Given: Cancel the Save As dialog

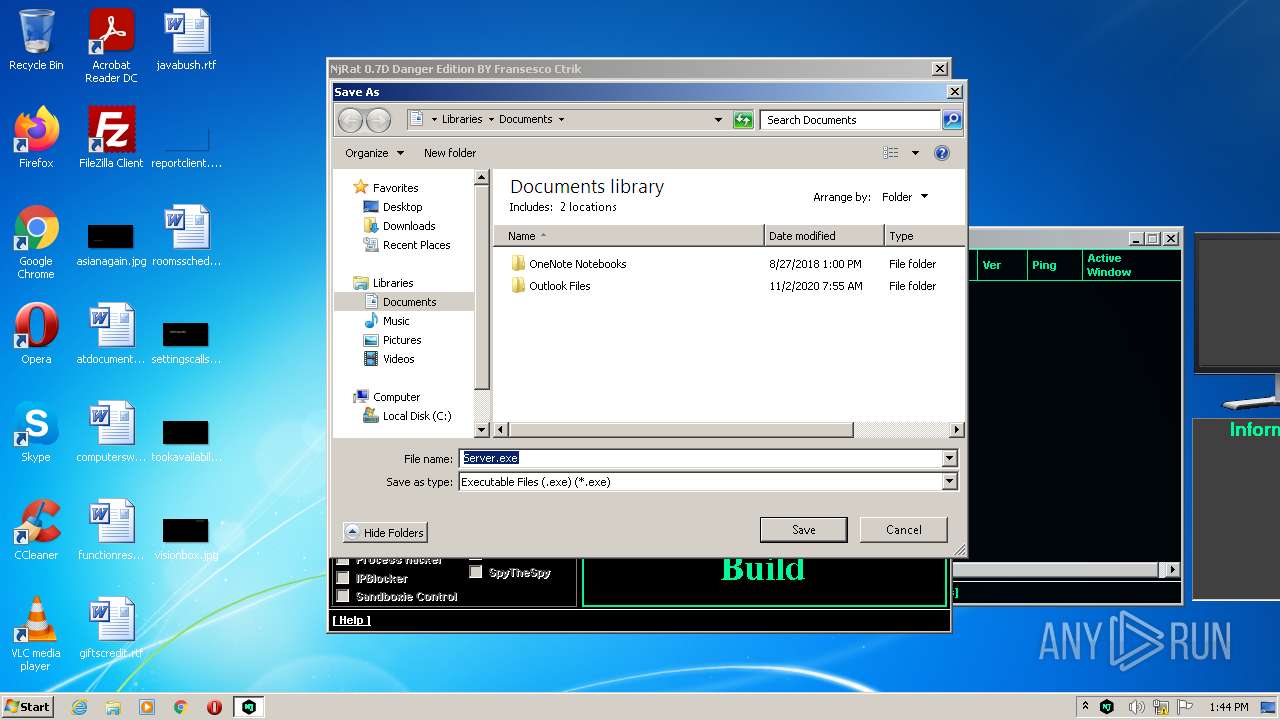Looking at the screenshot, I should click(904, 530).
